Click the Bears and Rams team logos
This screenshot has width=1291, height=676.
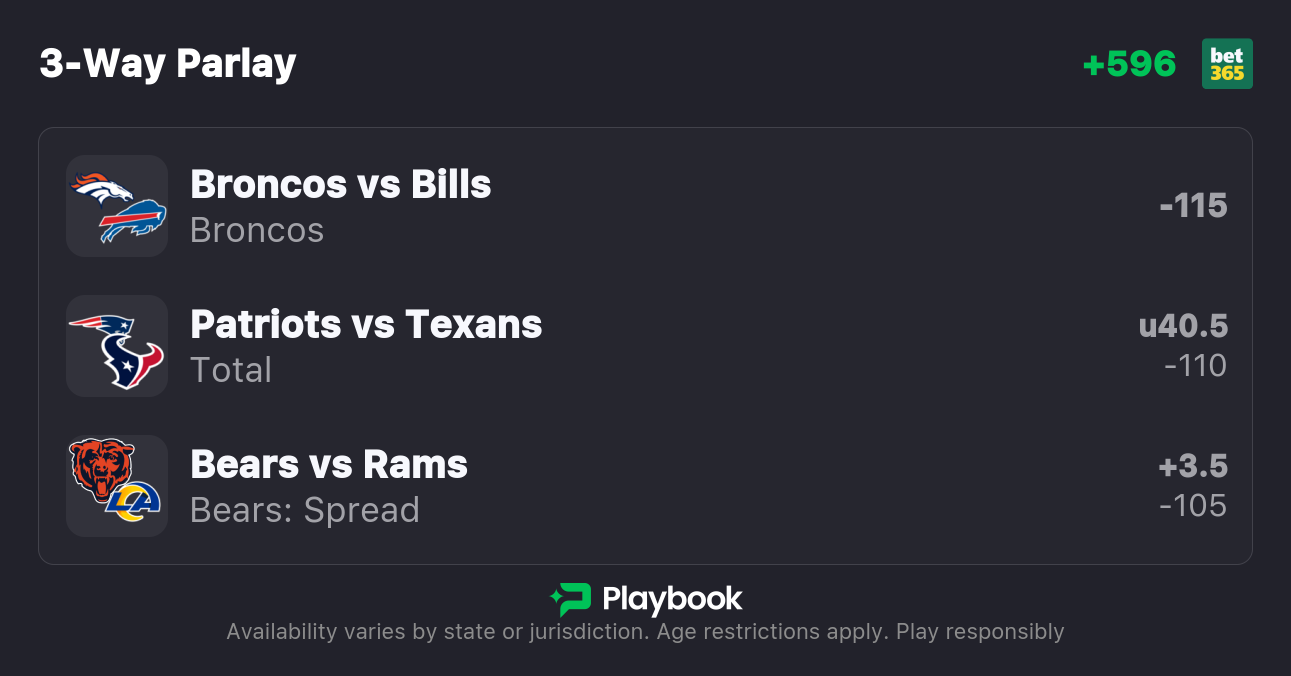(117, 486)
